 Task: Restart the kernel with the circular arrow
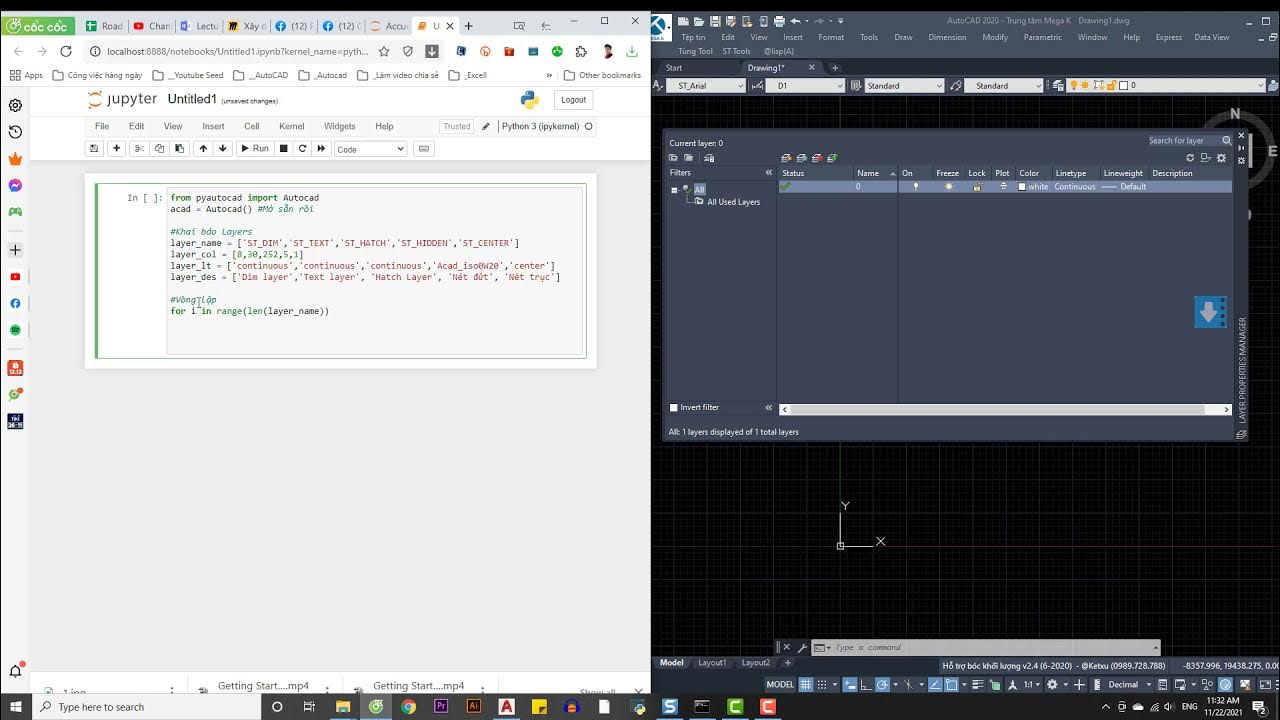(302, 148)
